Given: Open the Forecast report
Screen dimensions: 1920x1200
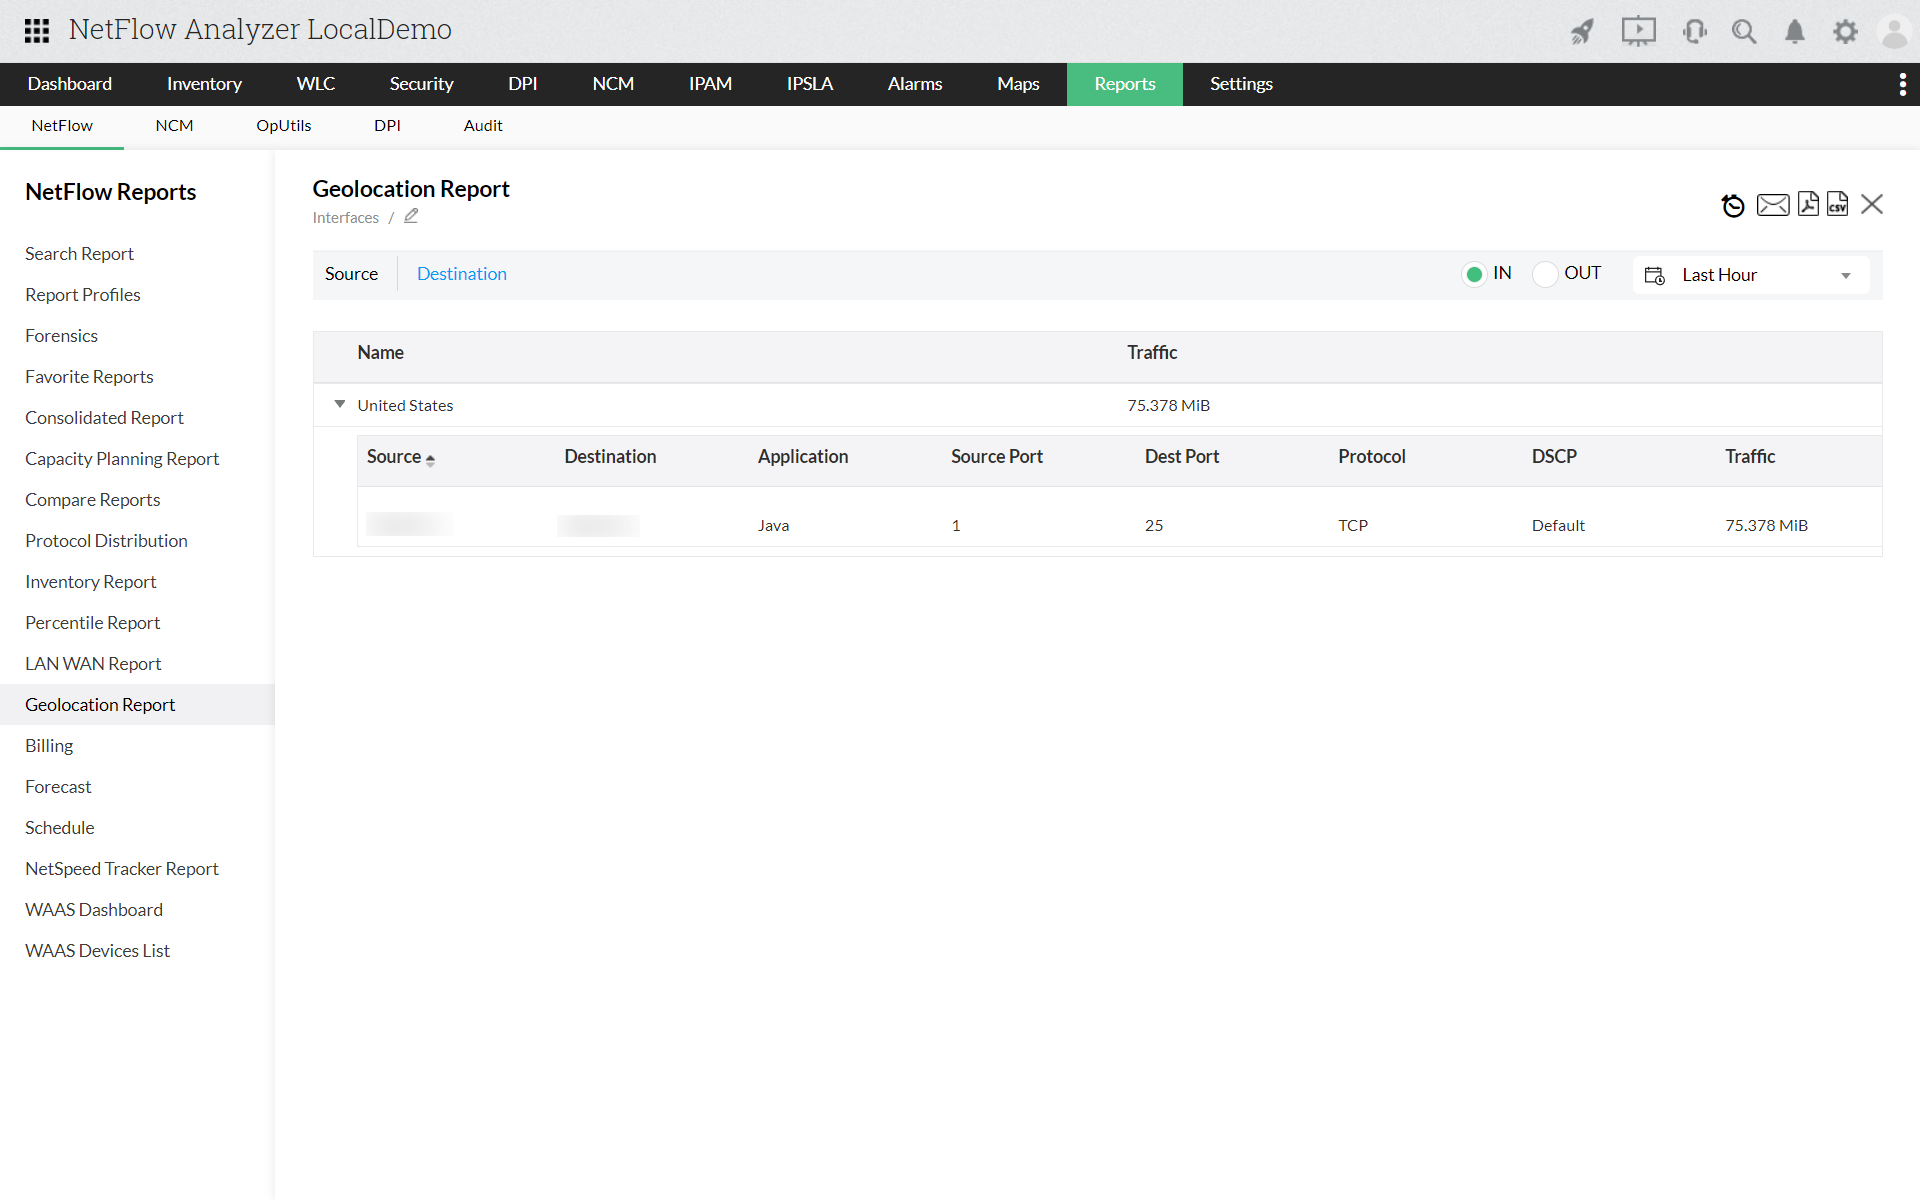Looking at the screenshot, I should coord(58,786).
